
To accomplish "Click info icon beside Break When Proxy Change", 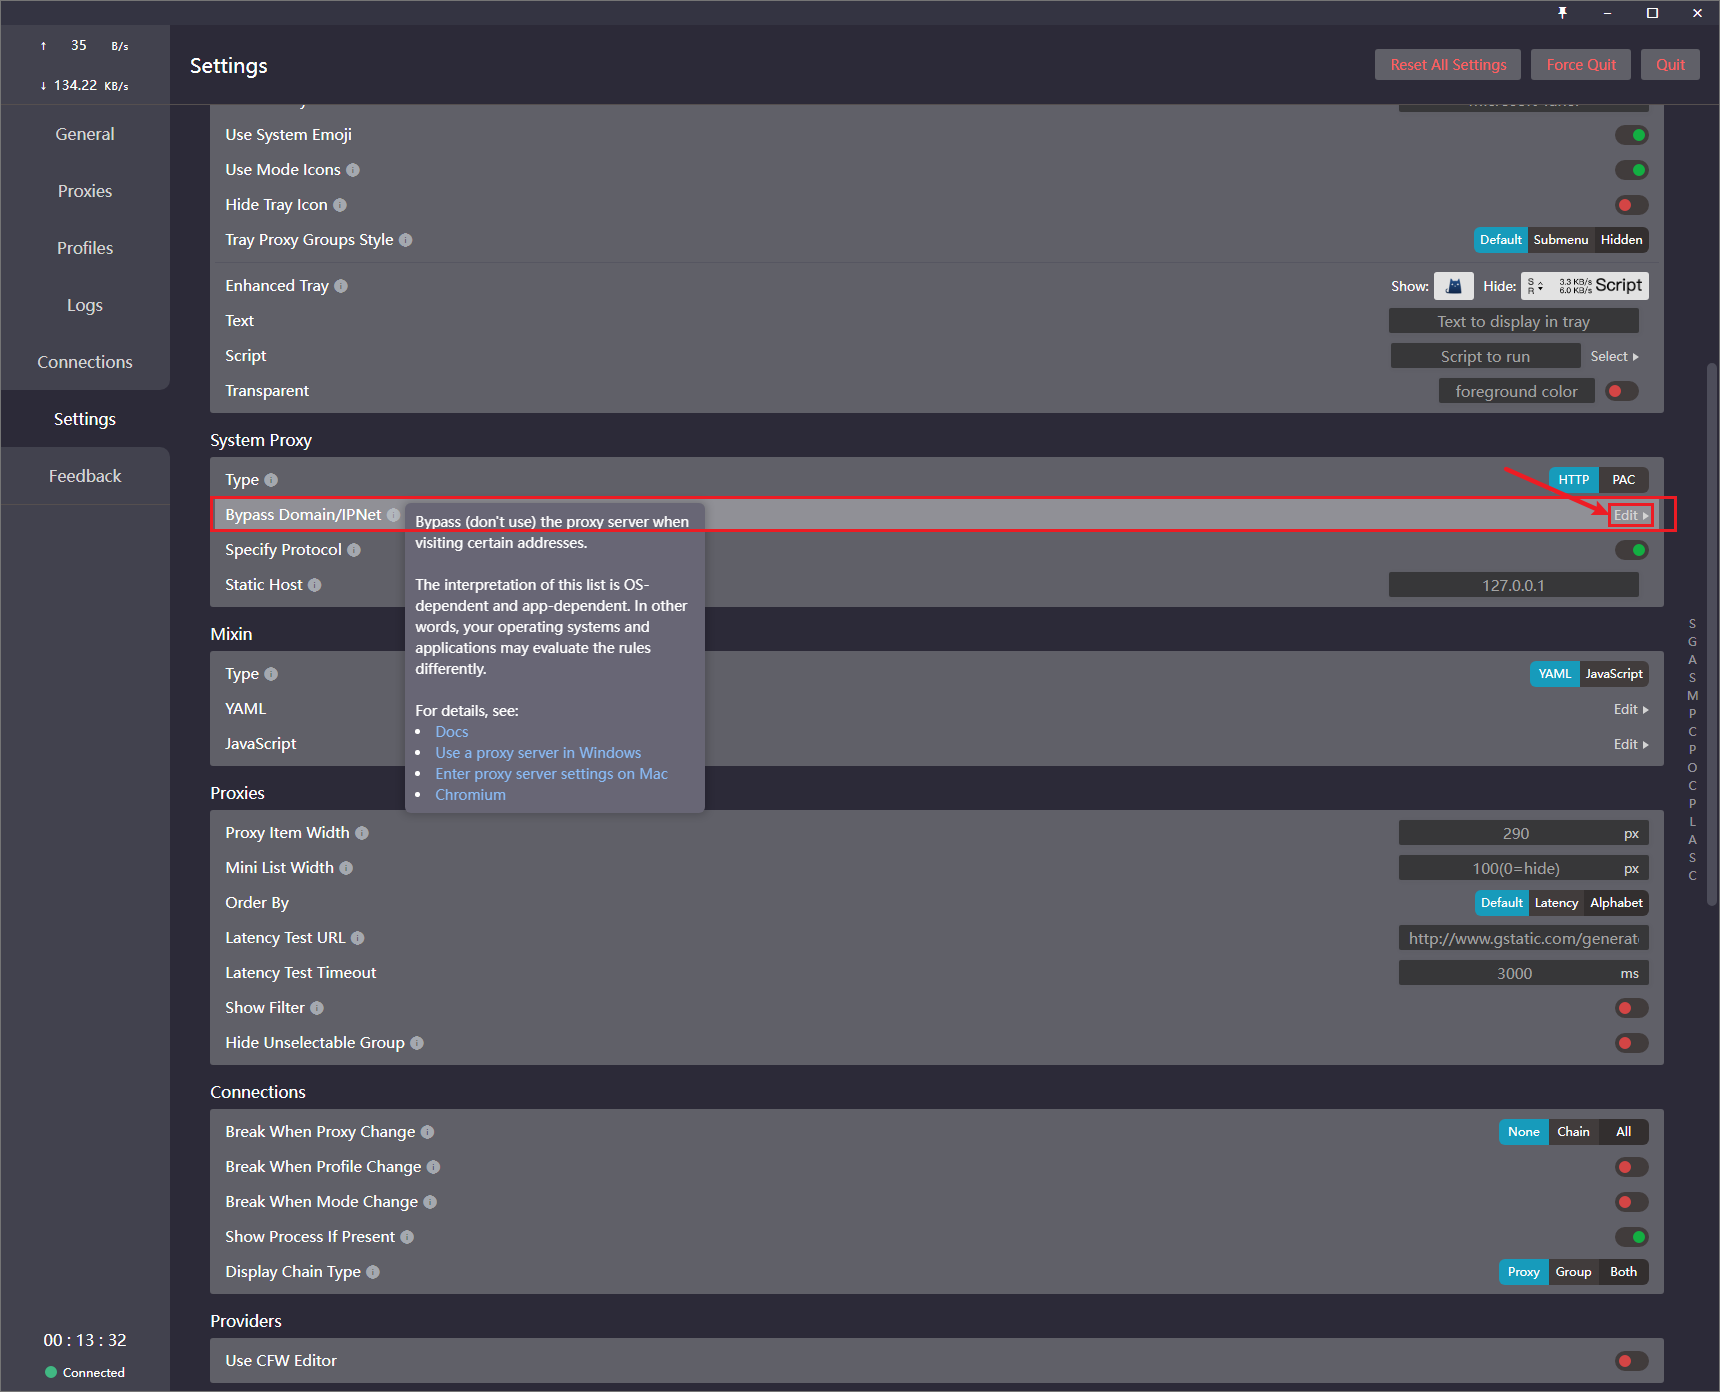I will pos(427,1132).
